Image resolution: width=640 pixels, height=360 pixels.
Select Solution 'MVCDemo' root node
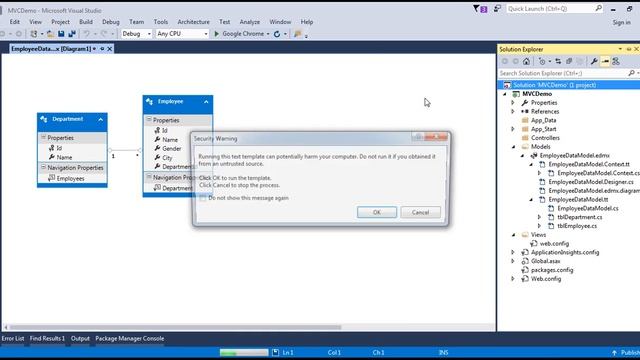click(554, 85)
